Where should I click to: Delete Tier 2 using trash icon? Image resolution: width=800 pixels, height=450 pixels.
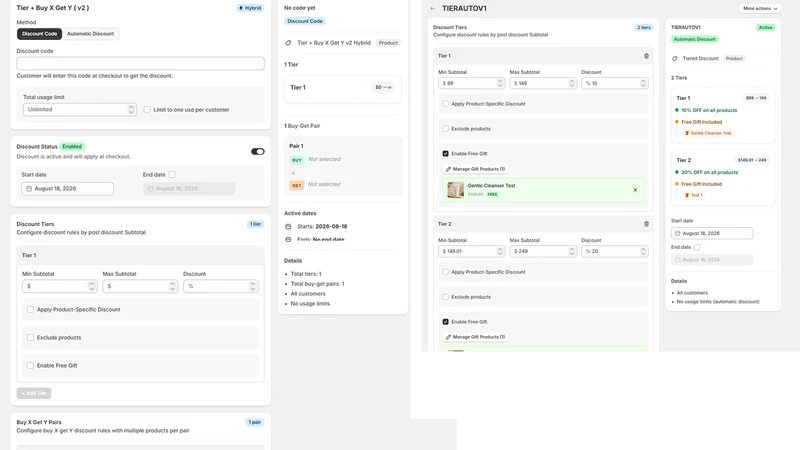point(646,224)
